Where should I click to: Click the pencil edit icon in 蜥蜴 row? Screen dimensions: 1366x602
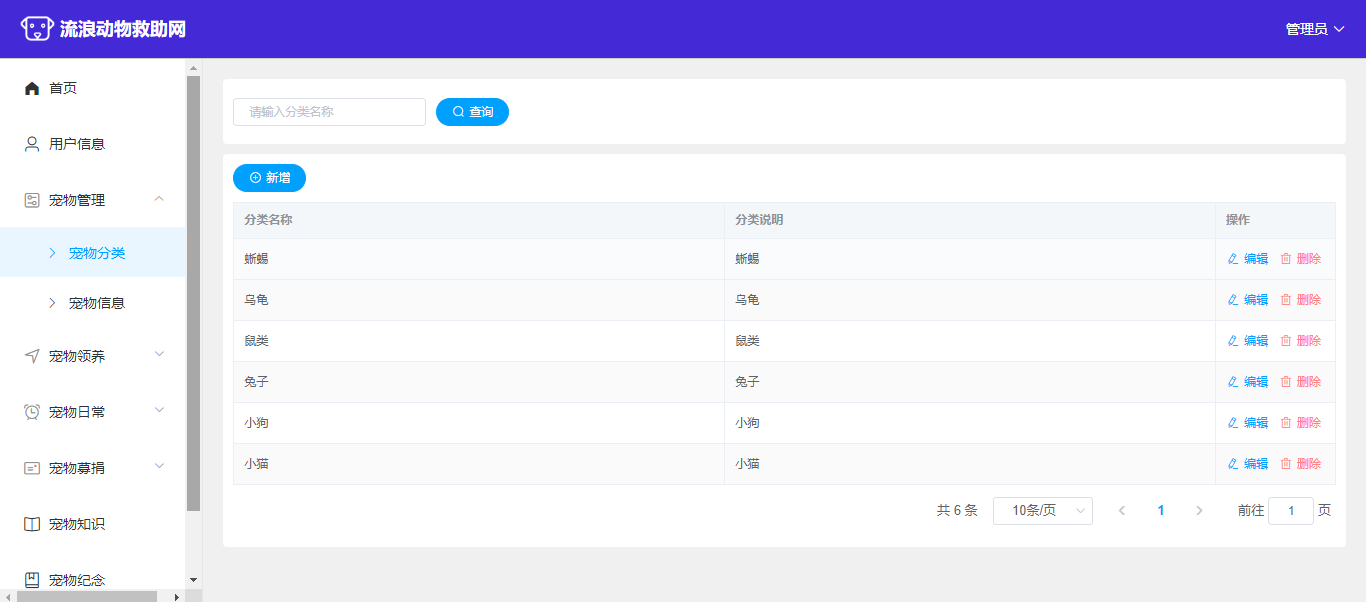[x=1233, y=259]
